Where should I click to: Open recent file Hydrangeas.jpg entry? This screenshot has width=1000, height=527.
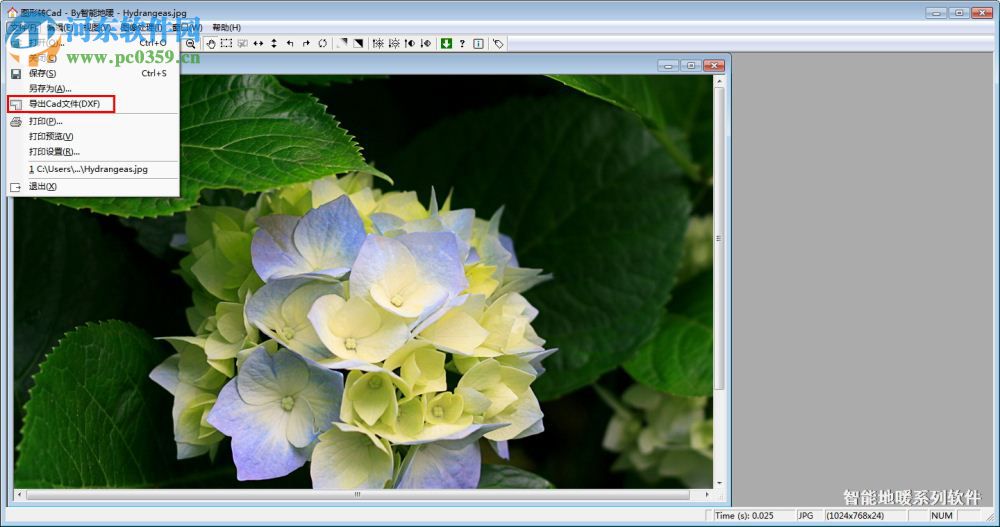click(x=88, y=169)
